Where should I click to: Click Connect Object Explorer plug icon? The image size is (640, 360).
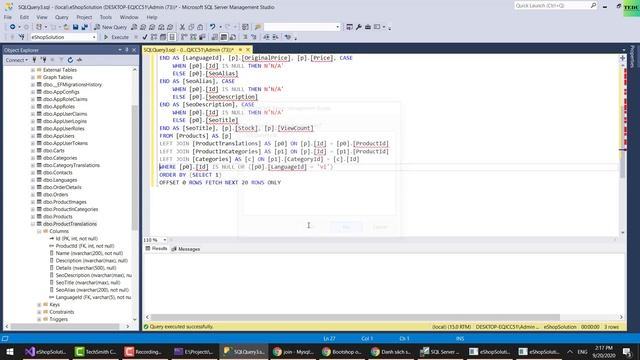(x=34, y=60)
